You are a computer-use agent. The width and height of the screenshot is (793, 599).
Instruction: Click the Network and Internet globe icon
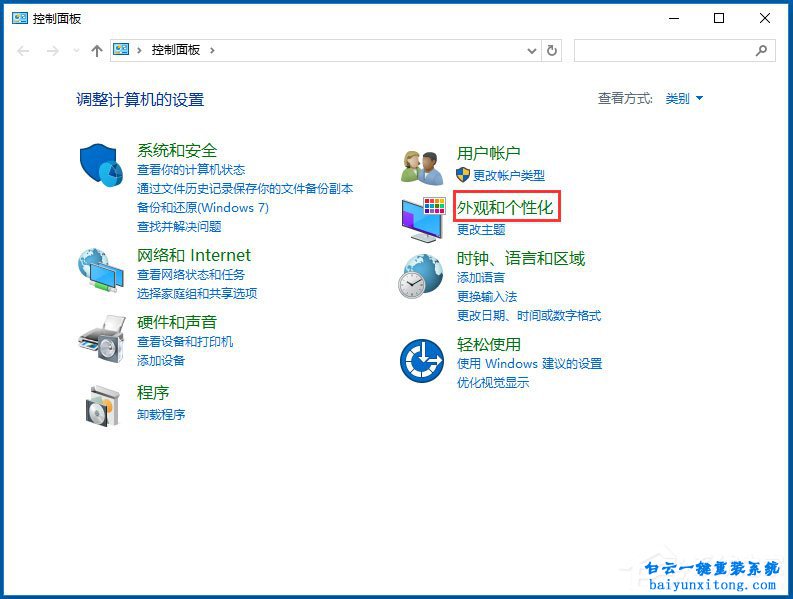(x=101, y=270)
